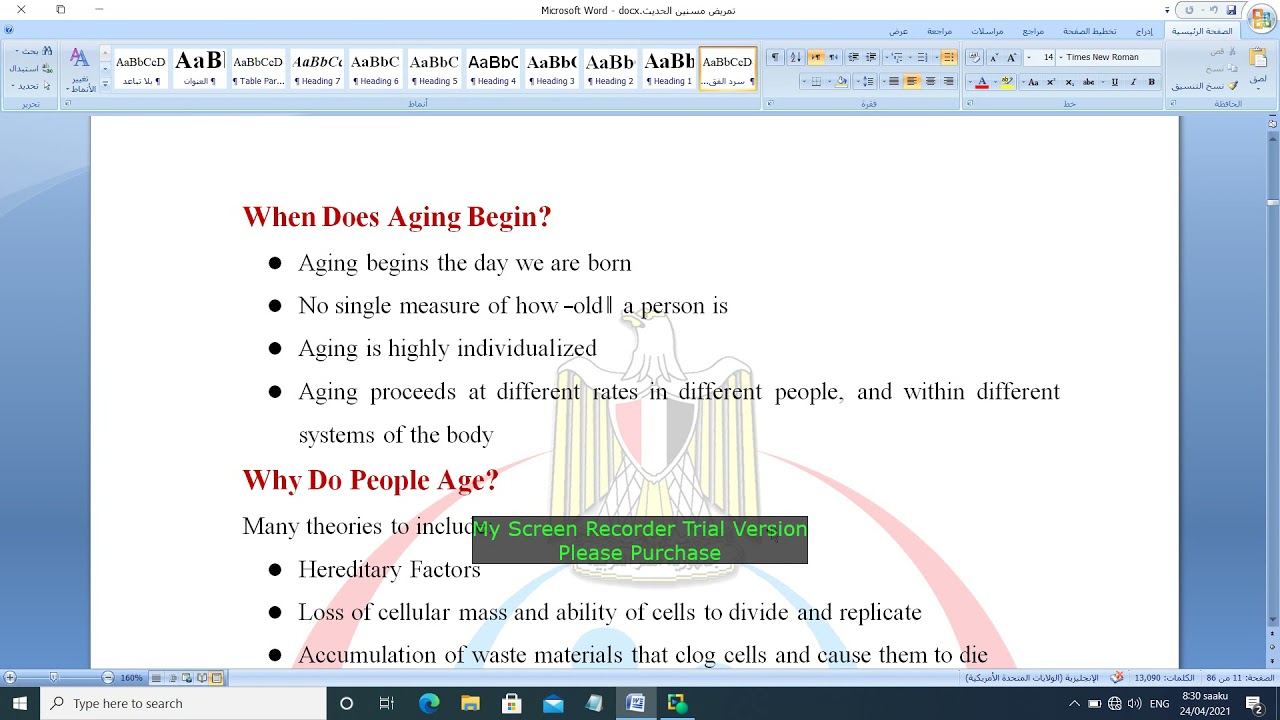Click the Multilevel list icon

click(897, 57)
